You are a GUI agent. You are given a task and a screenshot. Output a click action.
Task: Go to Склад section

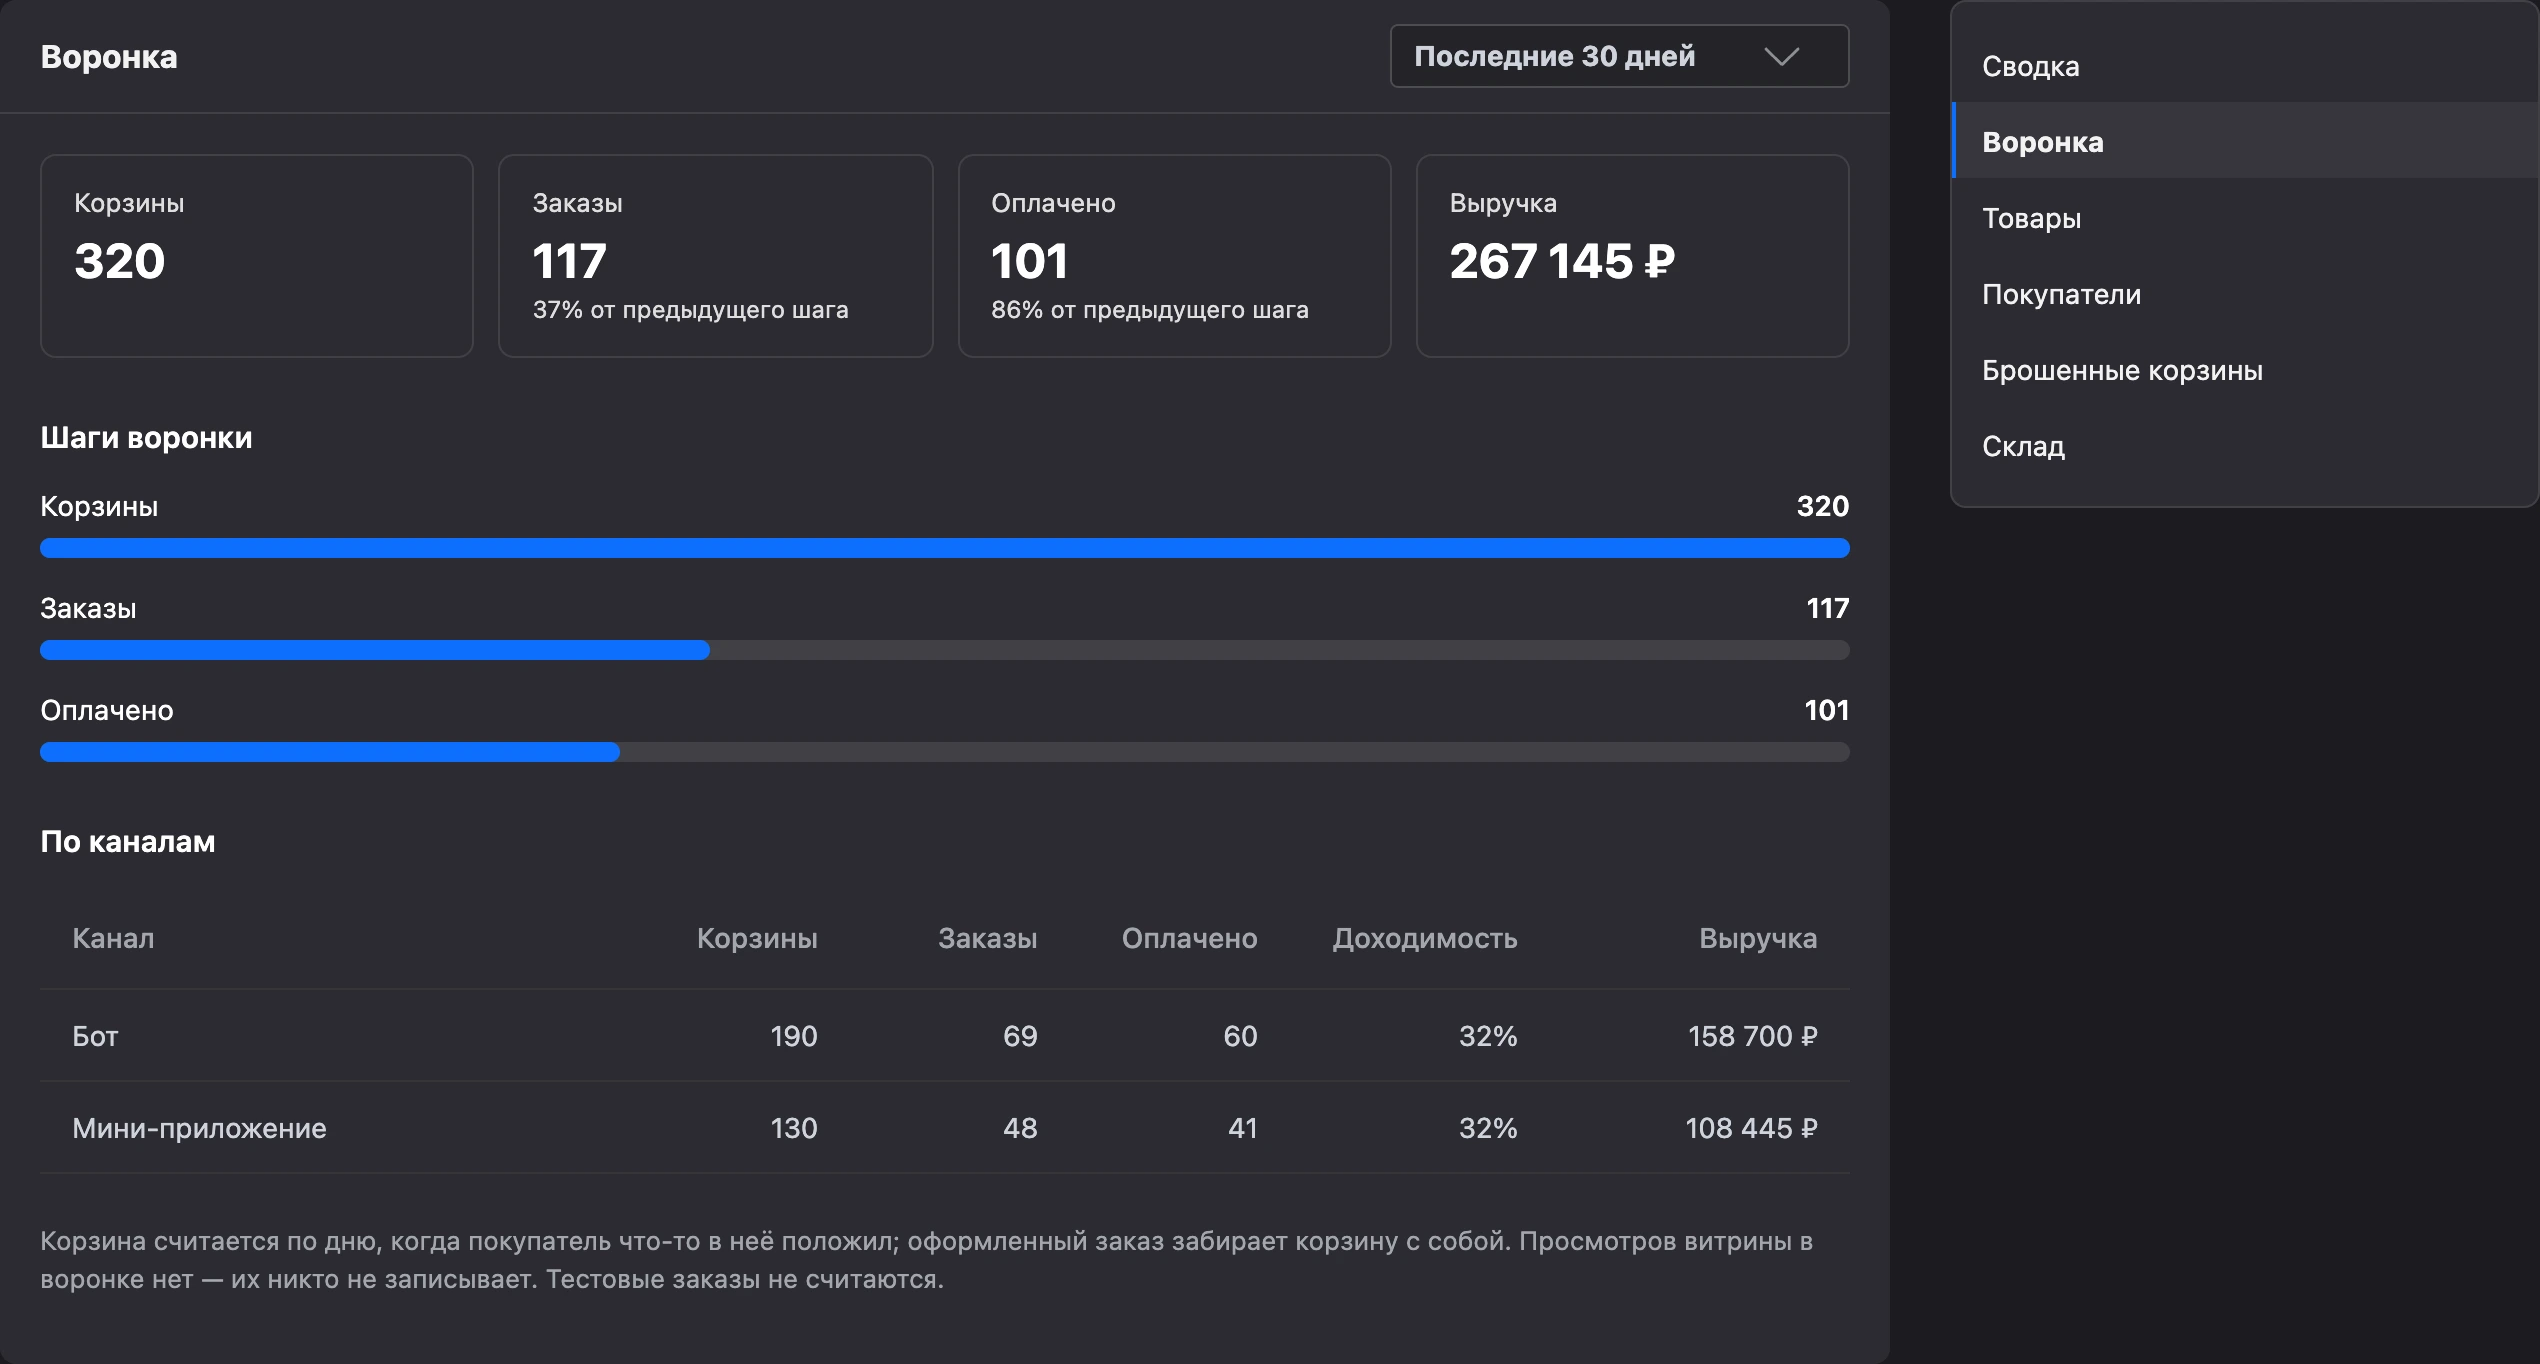point(2245,446)
